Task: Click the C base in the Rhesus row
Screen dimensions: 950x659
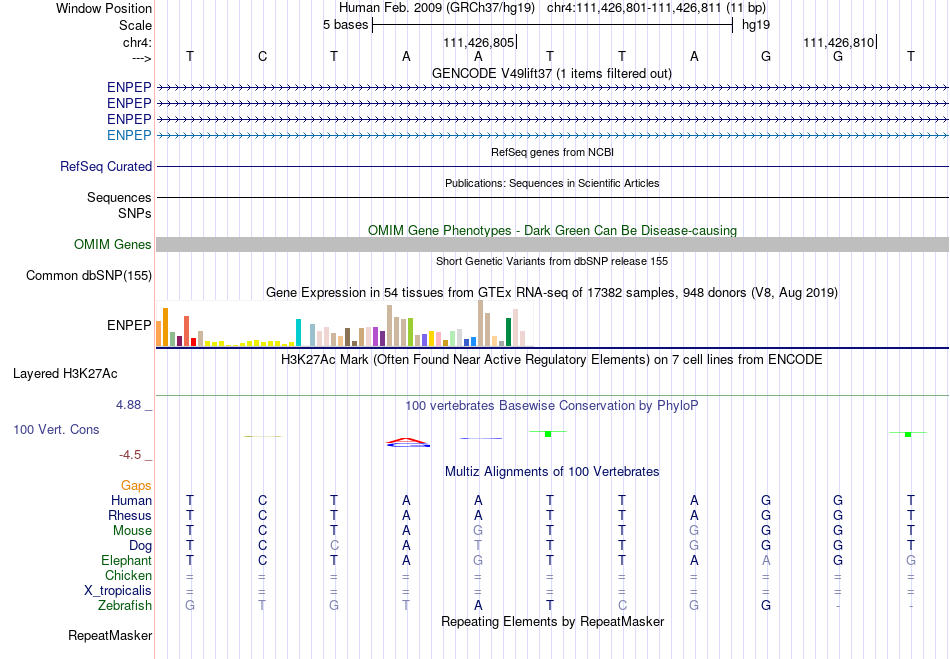Action: pyautogui.click(x=262, y=515)
